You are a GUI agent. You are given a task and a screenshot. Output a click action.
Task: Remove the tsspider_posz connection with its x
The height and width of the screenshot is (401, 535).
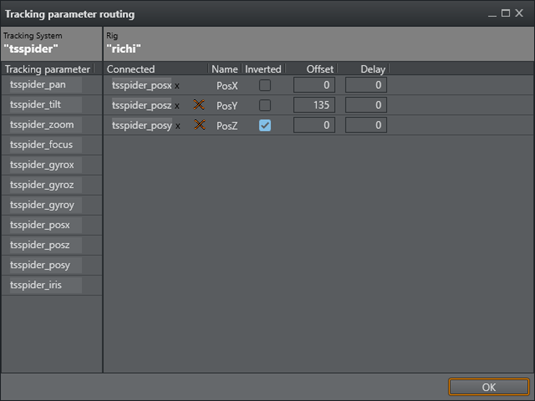pos(177,106)
